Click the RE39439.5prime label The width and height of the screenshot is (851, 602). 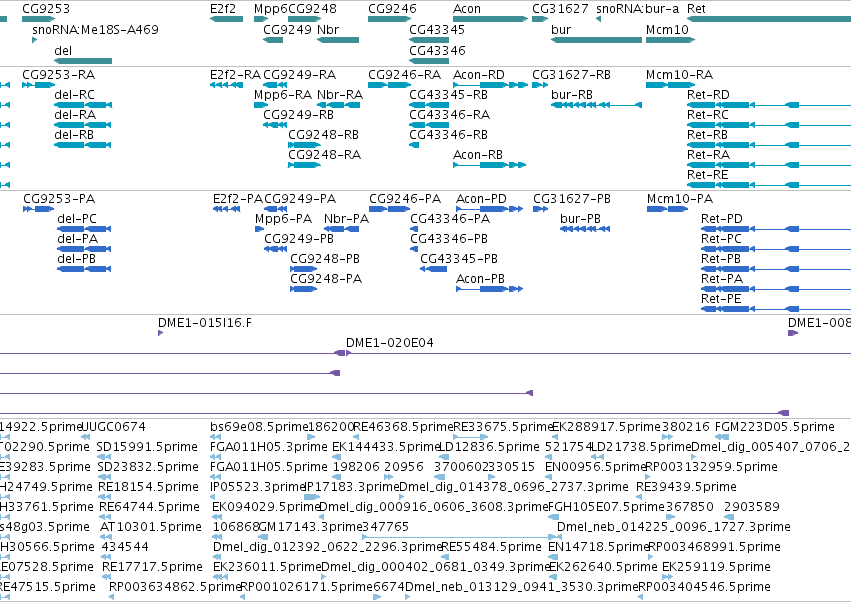(x=686, y=486)
